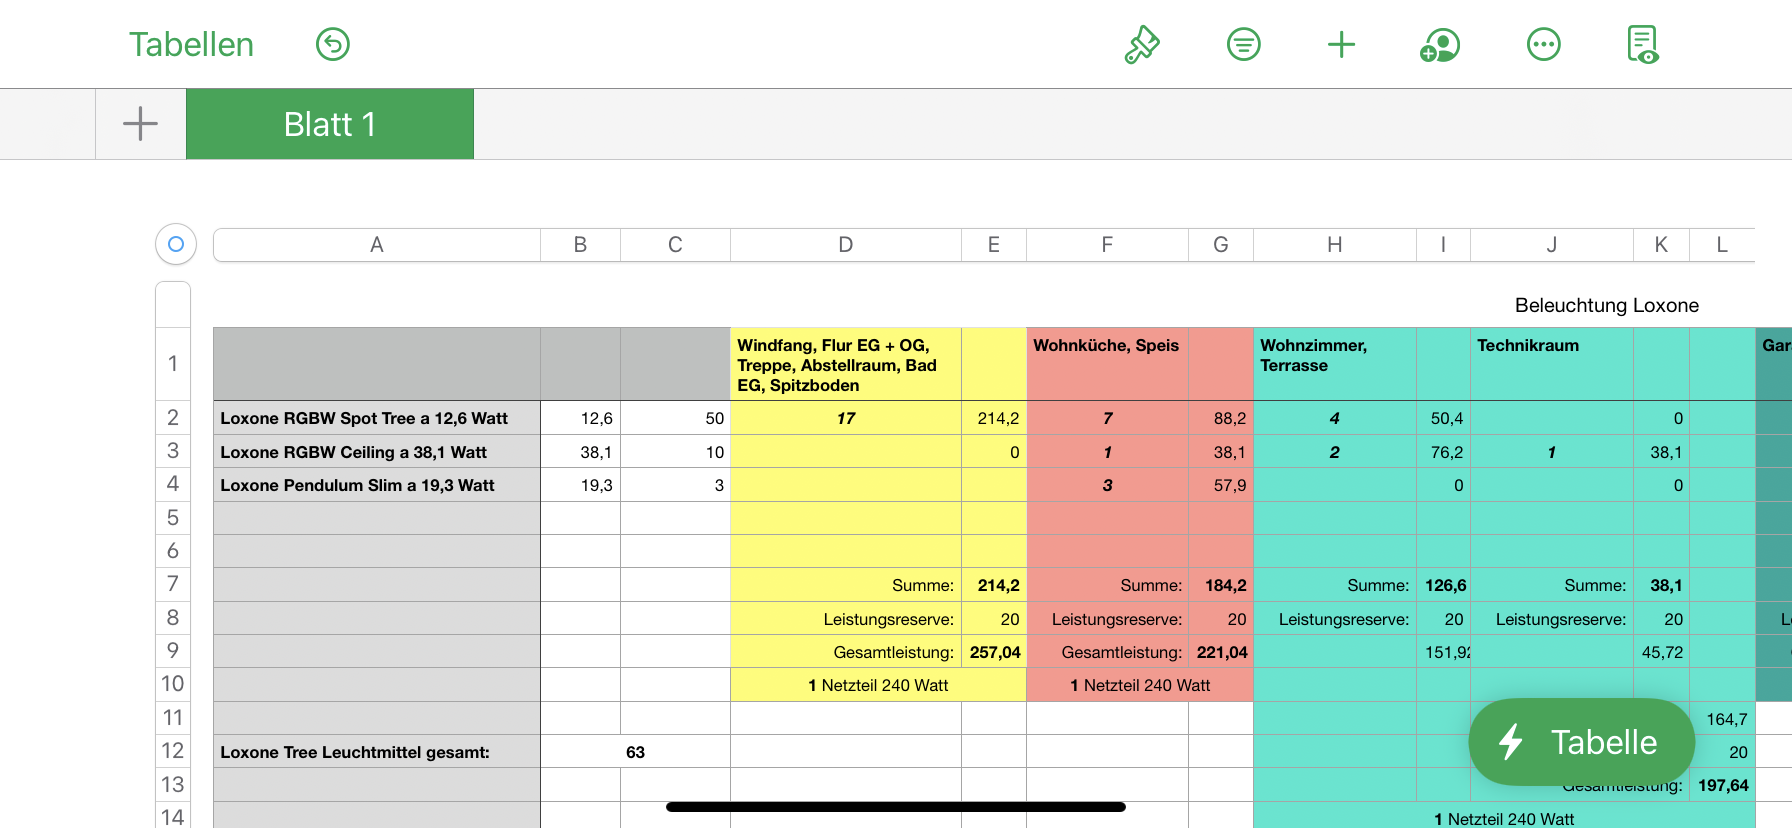Open the sort and filter menu icon
This screenshot has height=828, width=1792.
click(1244, 44)
